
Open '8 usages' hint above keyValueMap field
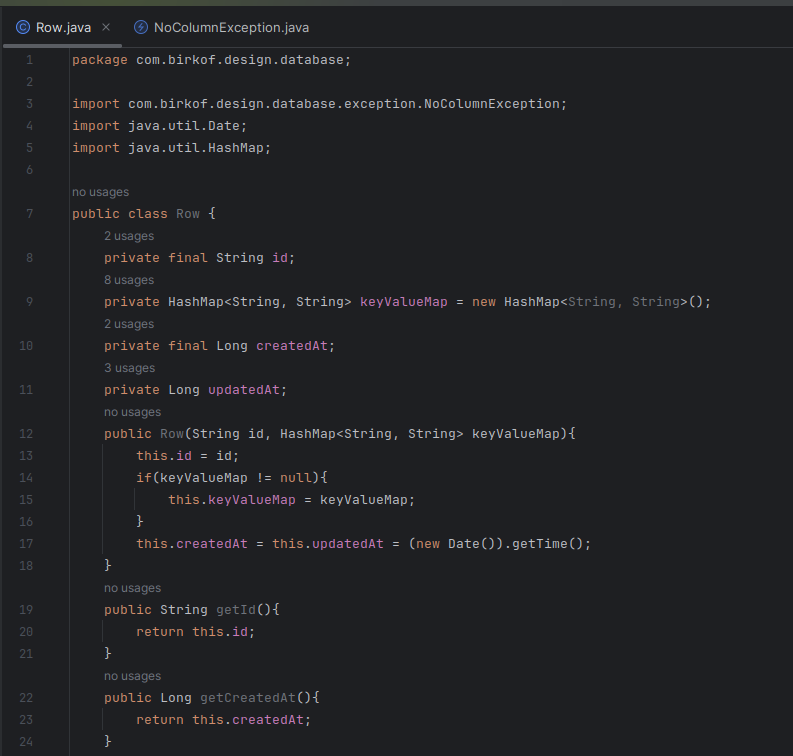129,280
